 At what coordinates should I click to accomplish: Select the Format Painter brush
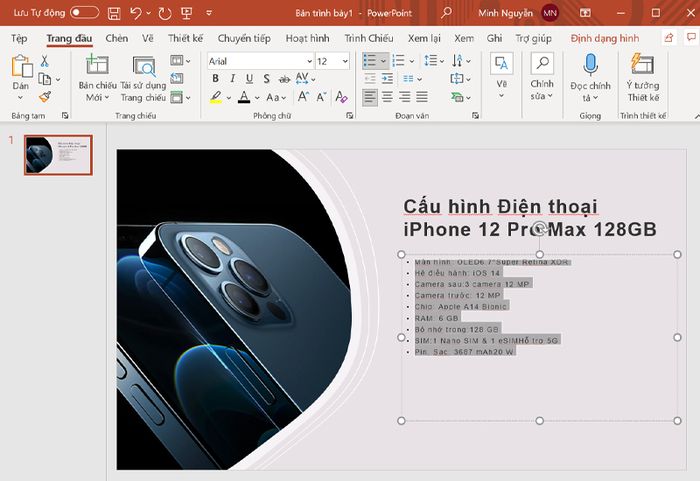[45, 96]
